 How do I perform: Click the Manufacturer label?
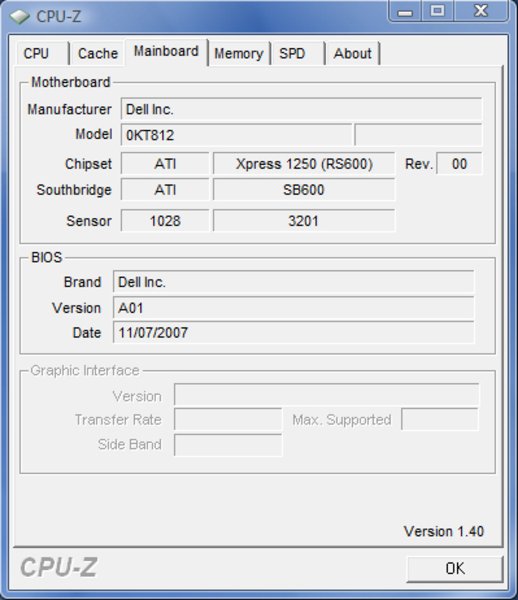tap(70, 109)
